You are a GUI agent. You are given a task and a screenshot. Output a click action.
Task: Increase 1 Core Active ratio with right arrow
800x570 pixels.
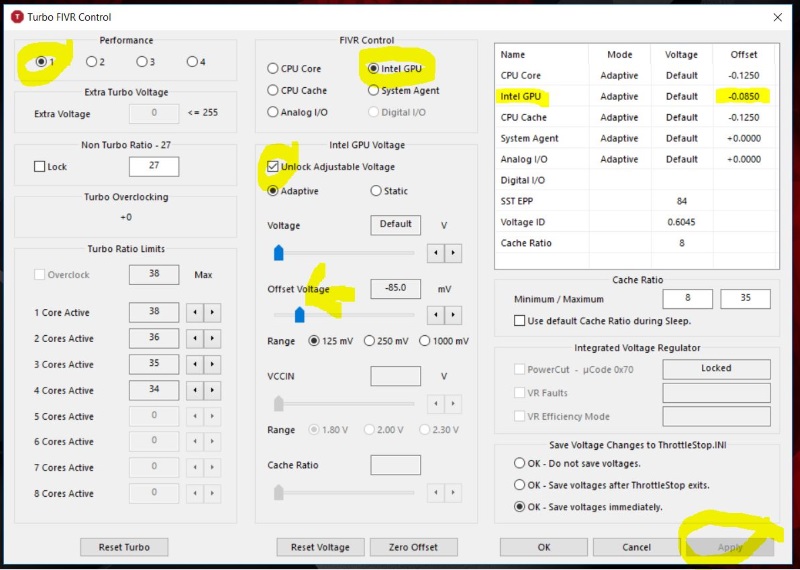coord(212,312)
